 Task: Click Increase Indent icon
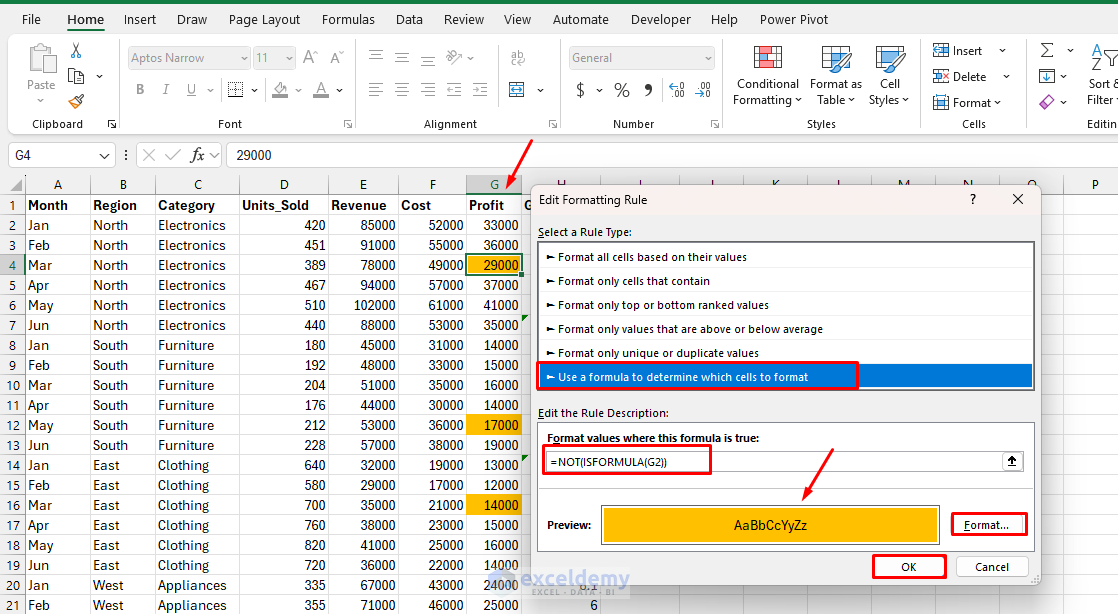[x=480, y=89]
